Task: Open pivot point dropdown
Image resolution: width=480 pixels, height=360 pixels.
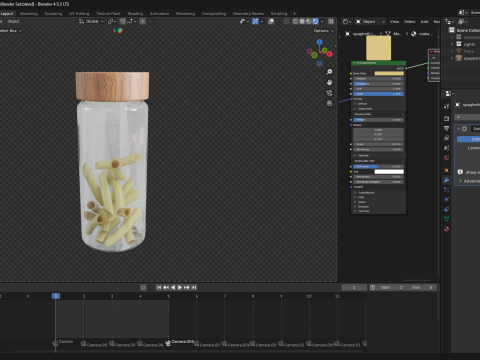Action: pyautogui.click(x=112, y=21)
